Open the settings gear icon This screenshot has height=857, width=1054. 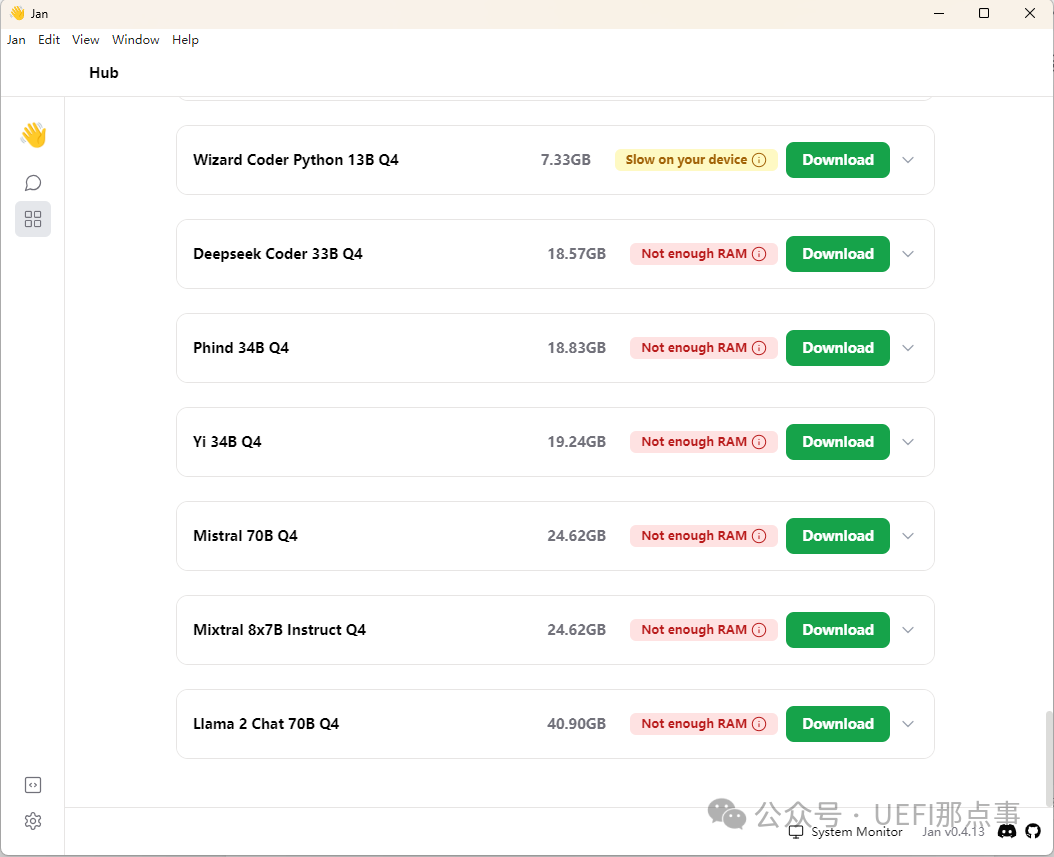(33, 821)
